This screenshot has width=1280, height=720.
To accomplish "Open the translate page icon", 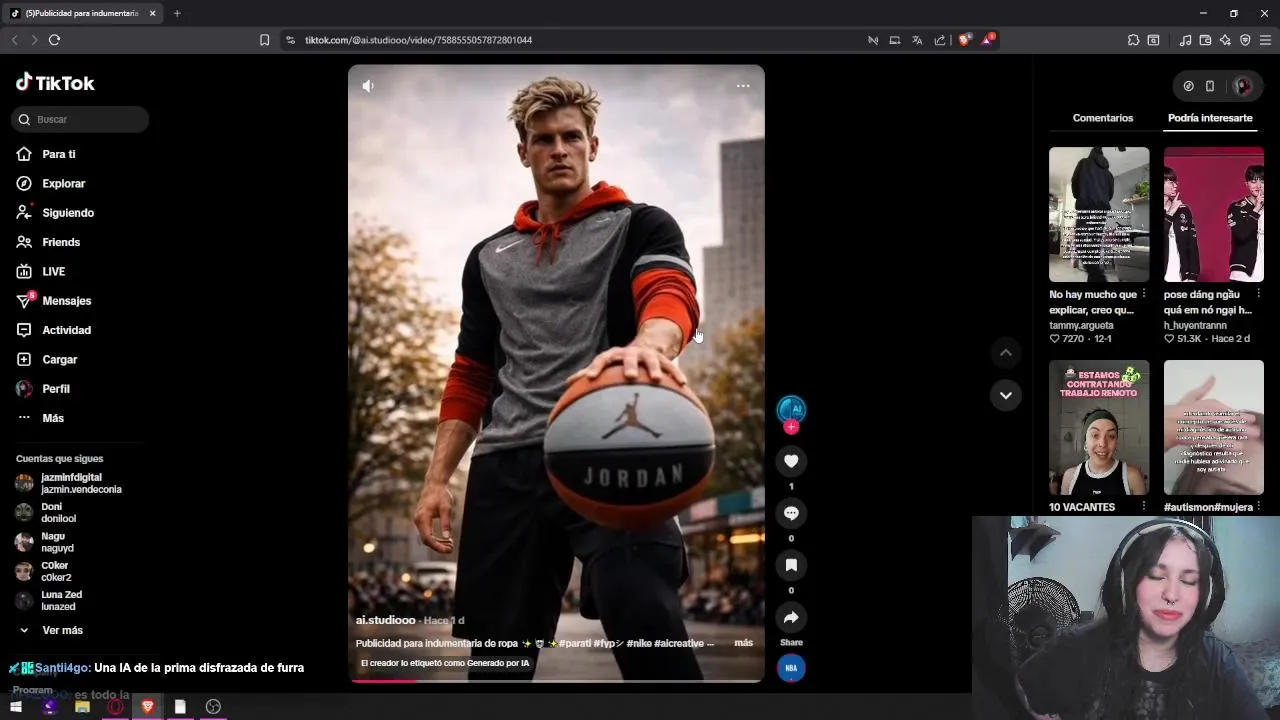I will [917, 40].
